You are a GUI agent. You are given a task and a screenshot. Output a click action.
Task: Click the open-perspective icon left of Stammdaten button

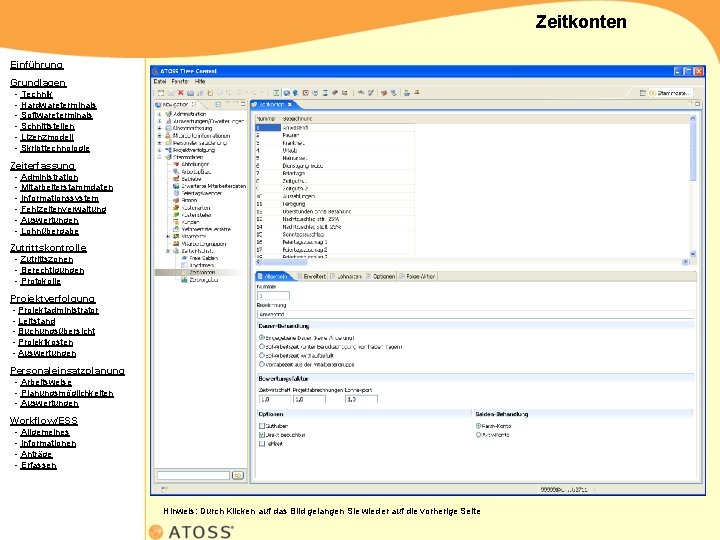(x=642, y=93)
